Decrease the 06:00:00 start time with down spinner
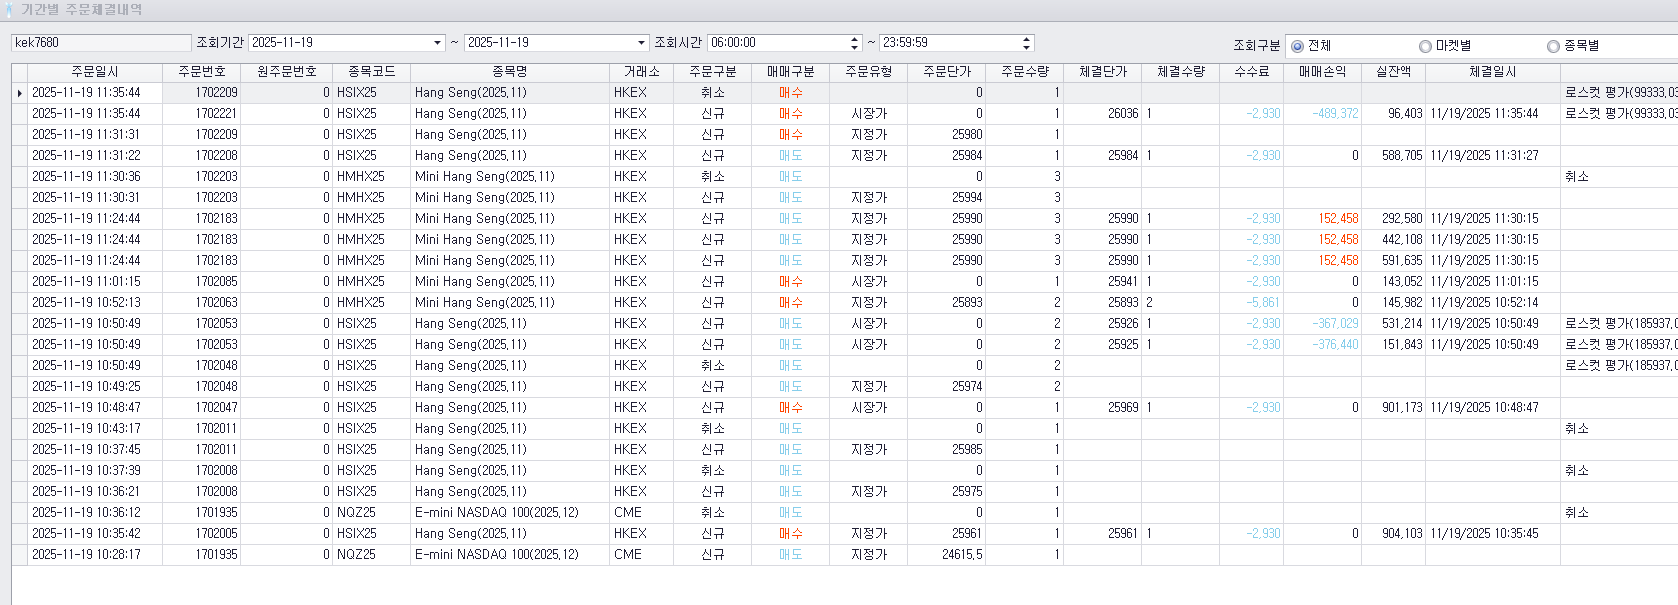Image resolution: width=1678 pixels, height=605 pixels. [x=854, y=47]
